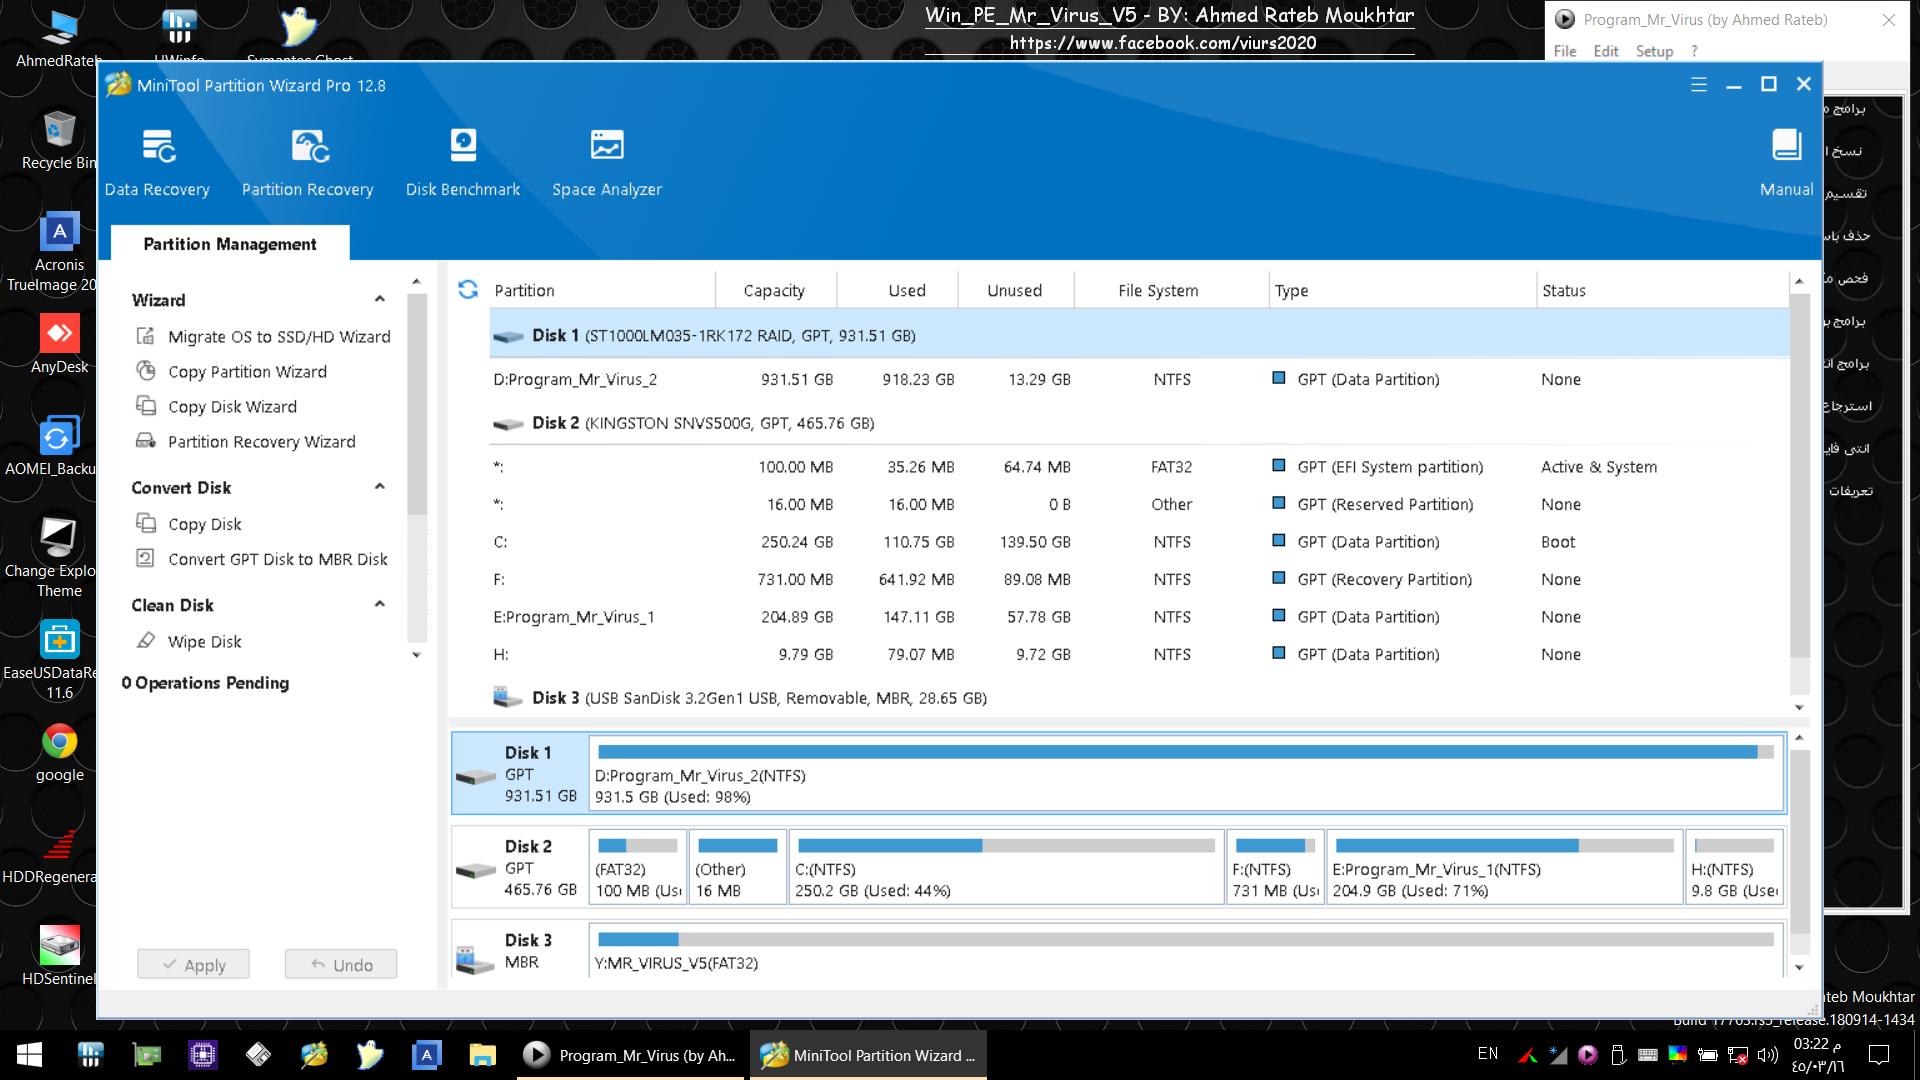Click D:Program_Mr_Virus_2 block in disk map
This screenshot has width=1920, height=1080.
(x=1186, y=774)
